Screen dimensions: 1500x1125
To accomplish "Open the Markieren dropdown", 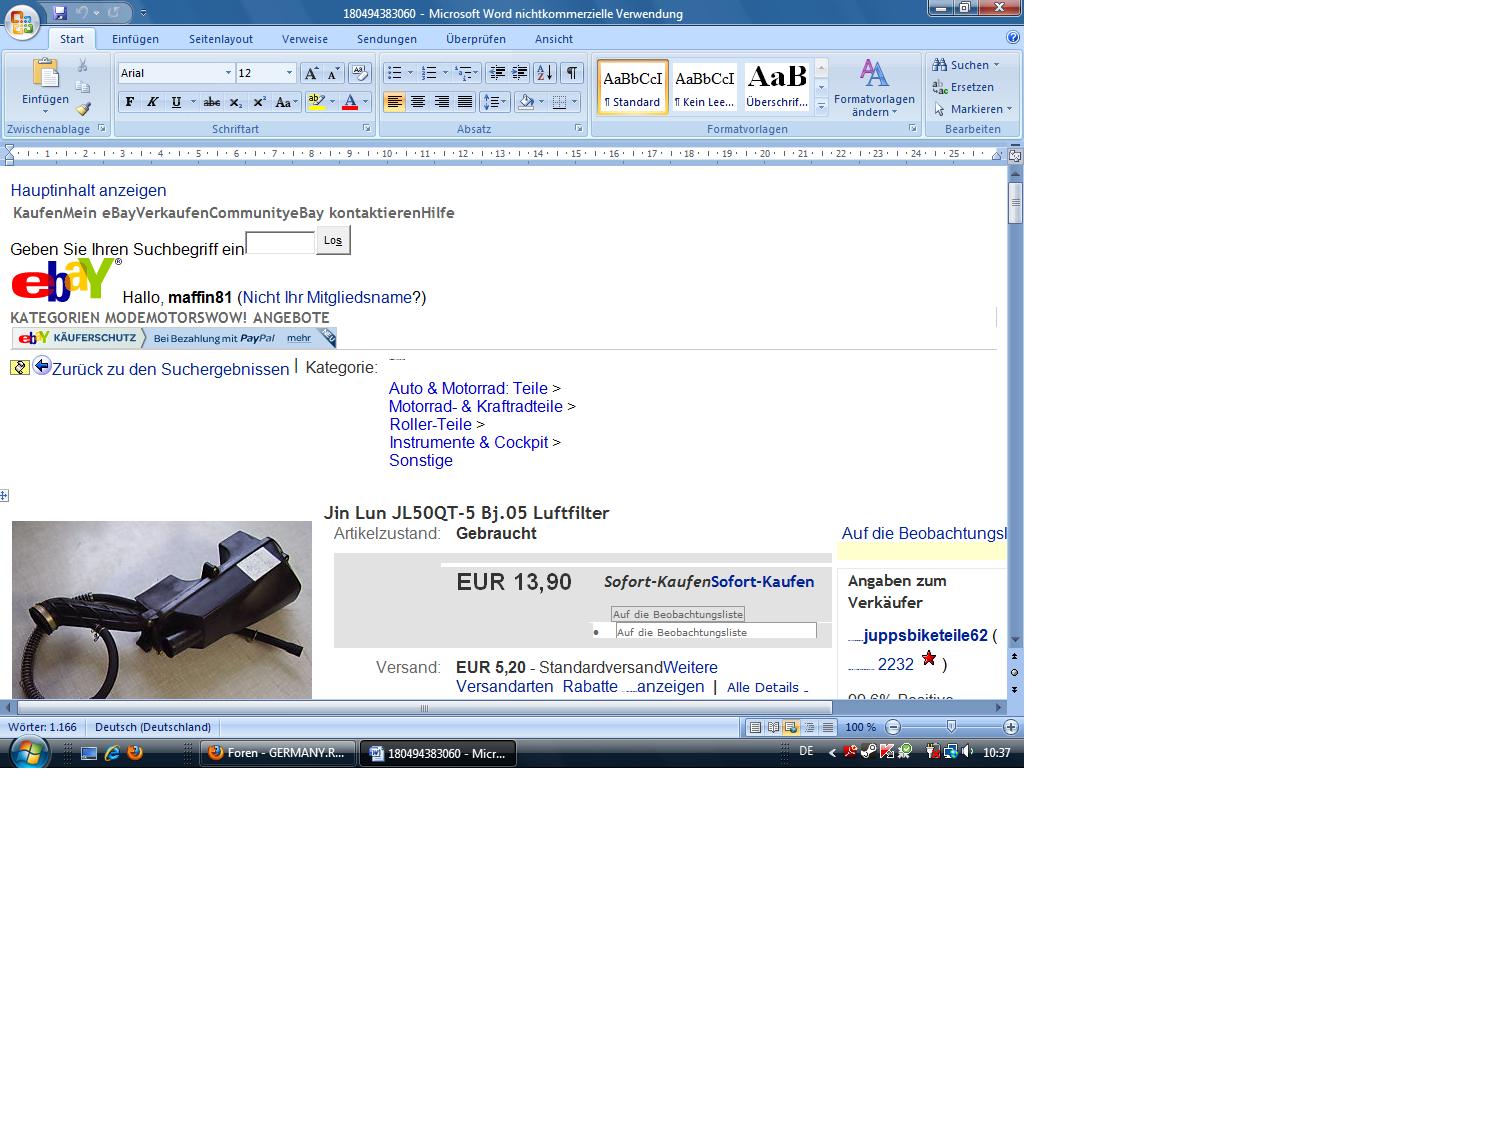I will pos(973,109).
